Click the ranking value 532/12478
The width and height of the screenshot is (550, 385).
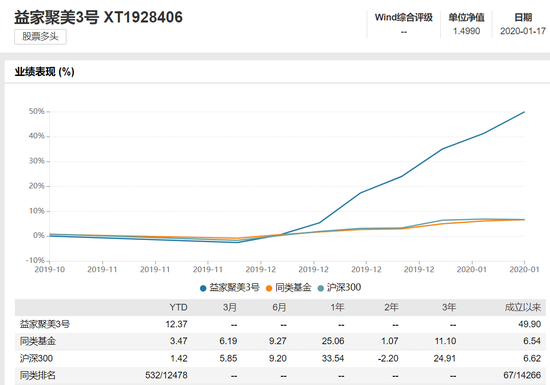point(166,375)
